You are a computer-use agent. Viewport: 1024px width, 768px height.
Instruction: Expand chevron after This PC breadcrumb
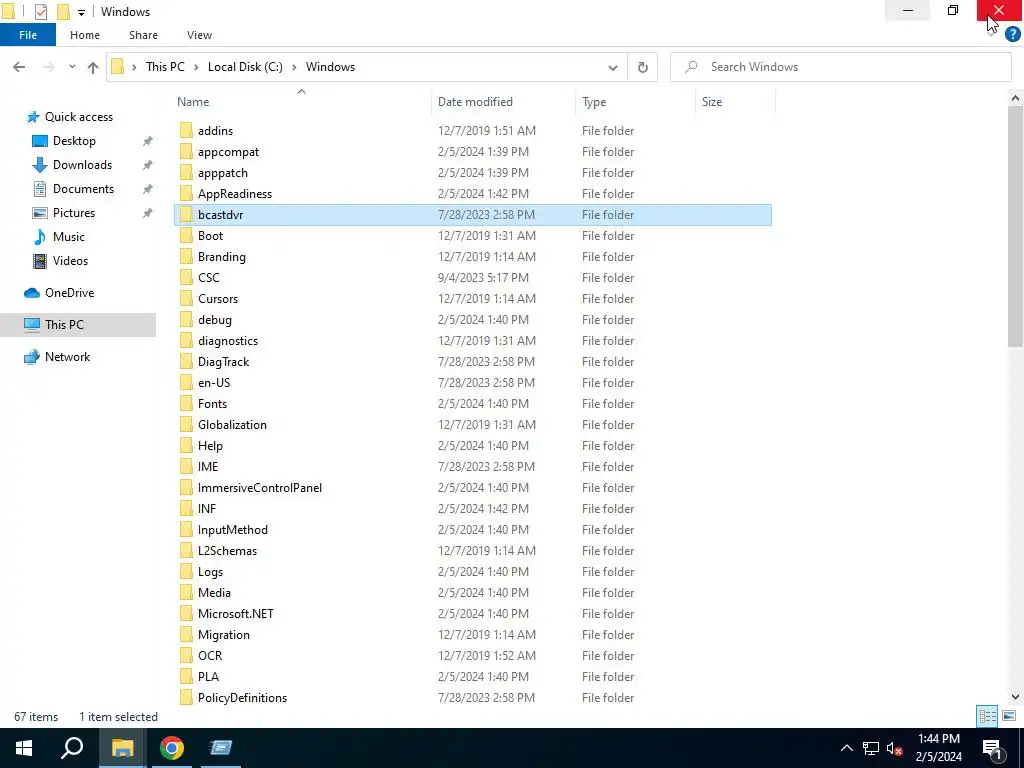(196, 67)
